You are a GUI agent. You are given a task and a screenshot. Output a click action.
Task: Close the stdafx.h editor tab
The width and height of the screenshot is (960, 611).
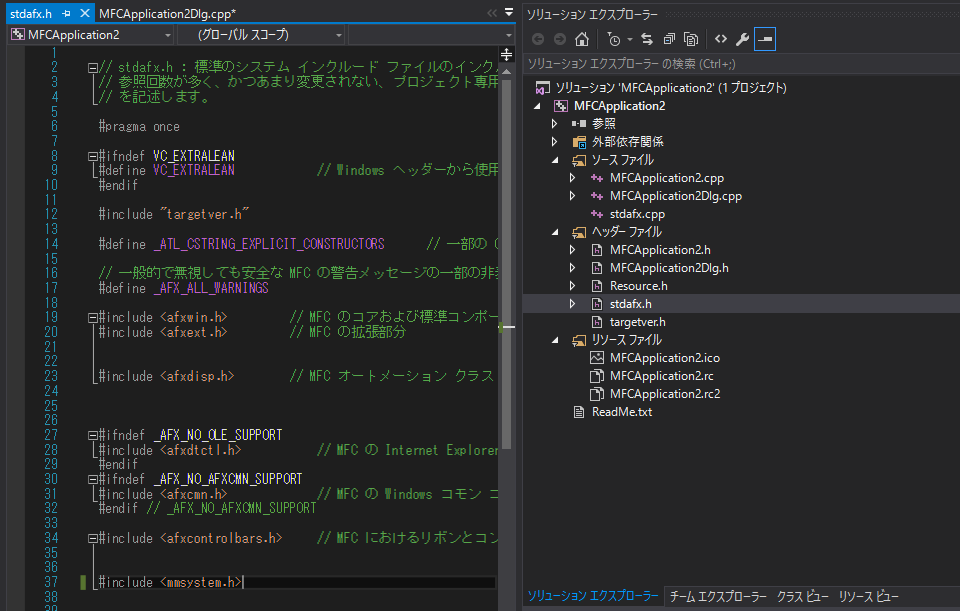point(85,13)
